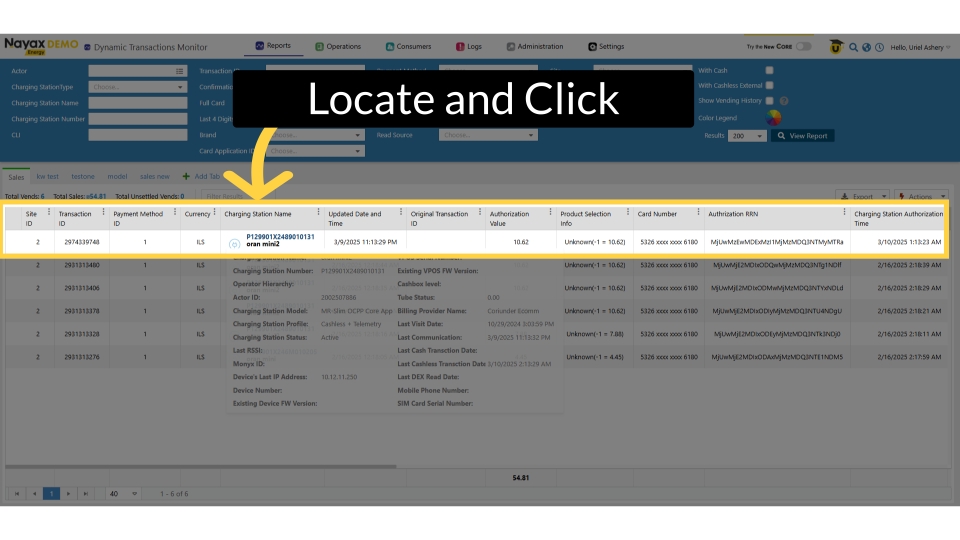Image resolution: width=960 pixels, height=540 pixels.
Task: Toggle the Try the New Core switch
Action: click(803, 46)
